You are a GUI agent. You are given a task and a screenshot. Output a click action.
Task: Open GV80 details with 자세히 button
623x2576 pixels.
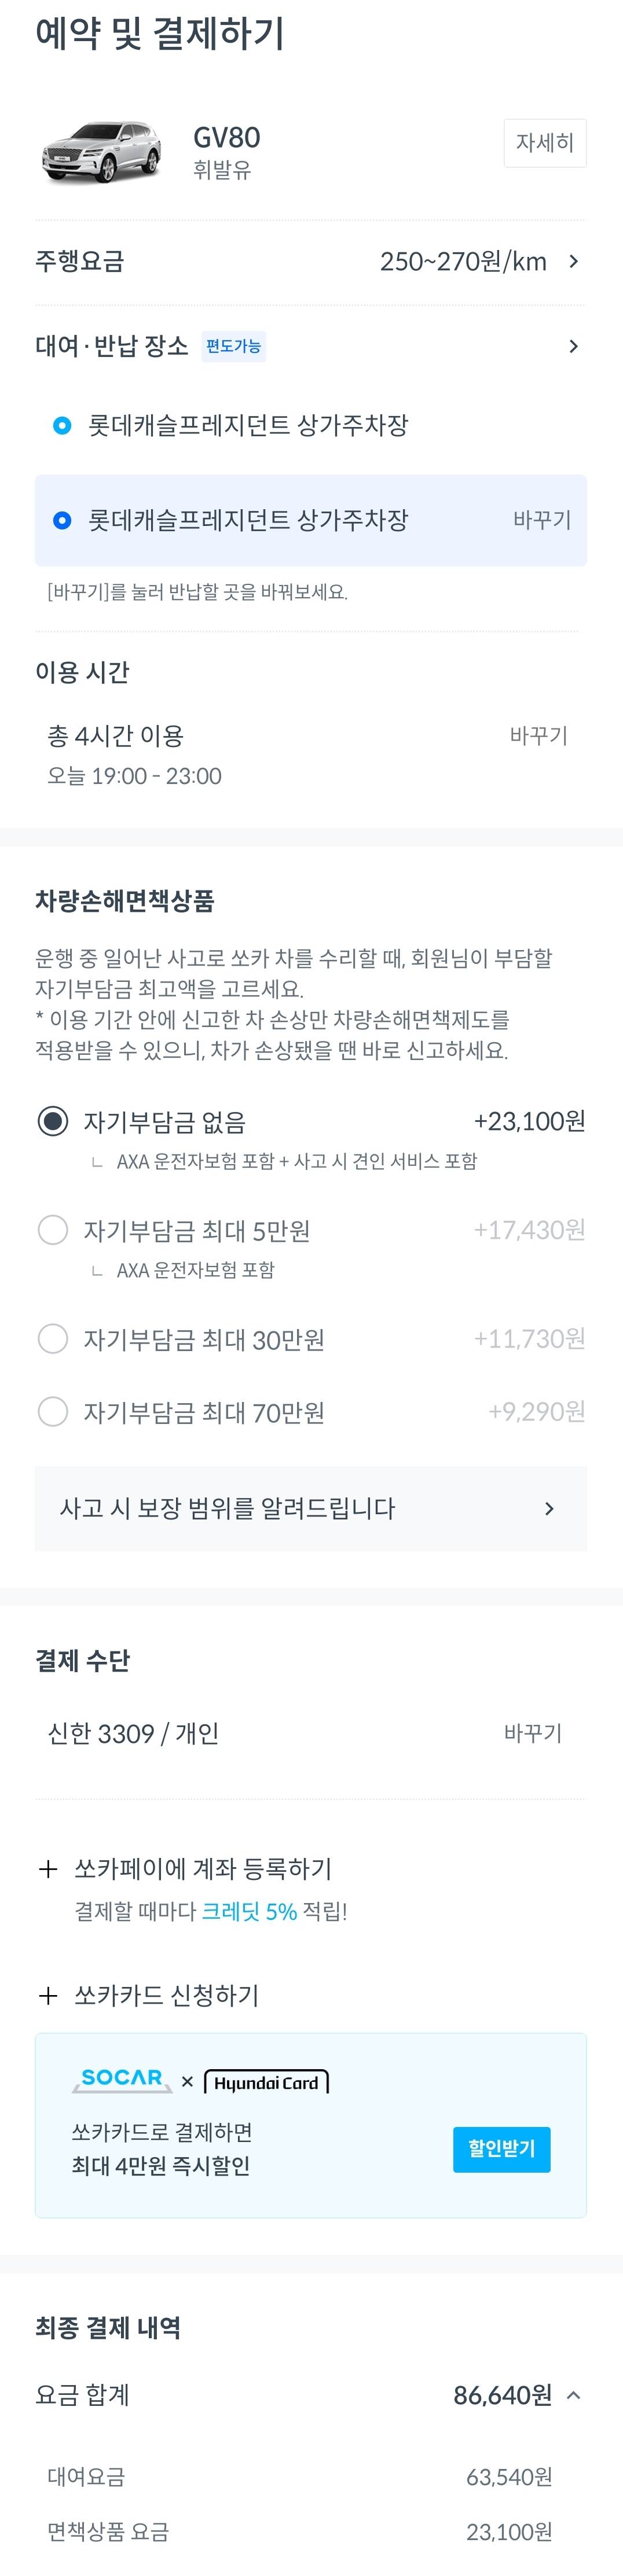coord(544,143)
